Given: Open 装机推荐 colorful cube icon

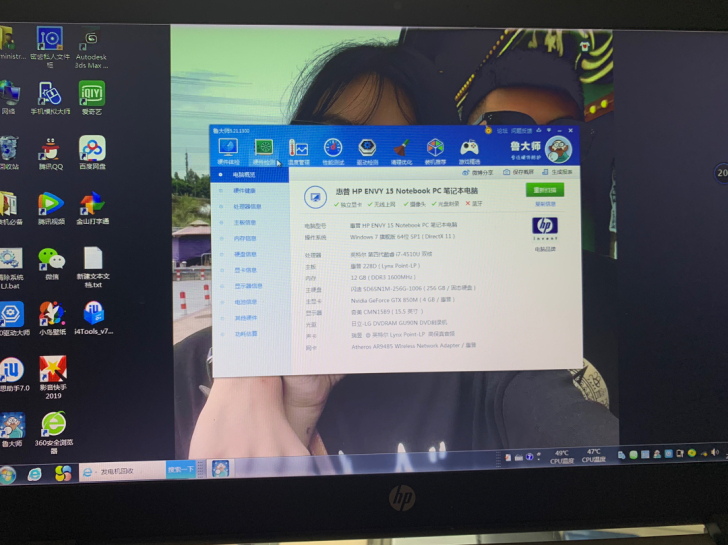Looking at the screenshot, I should (x=435, y=152).
